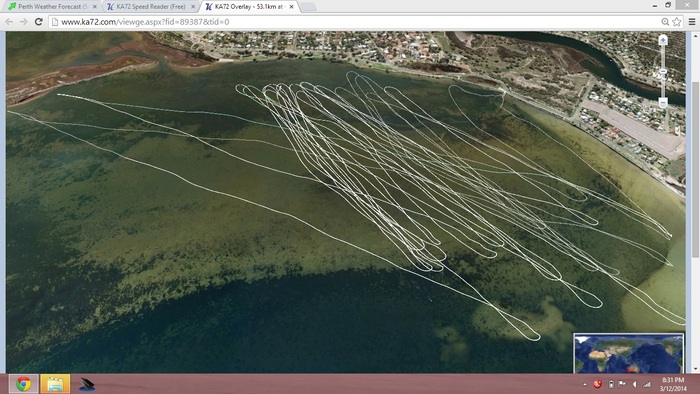Click the world overview mini-map
Viewport: 700px width, 394px height.
pyautogui.click(x=629, y=353)
